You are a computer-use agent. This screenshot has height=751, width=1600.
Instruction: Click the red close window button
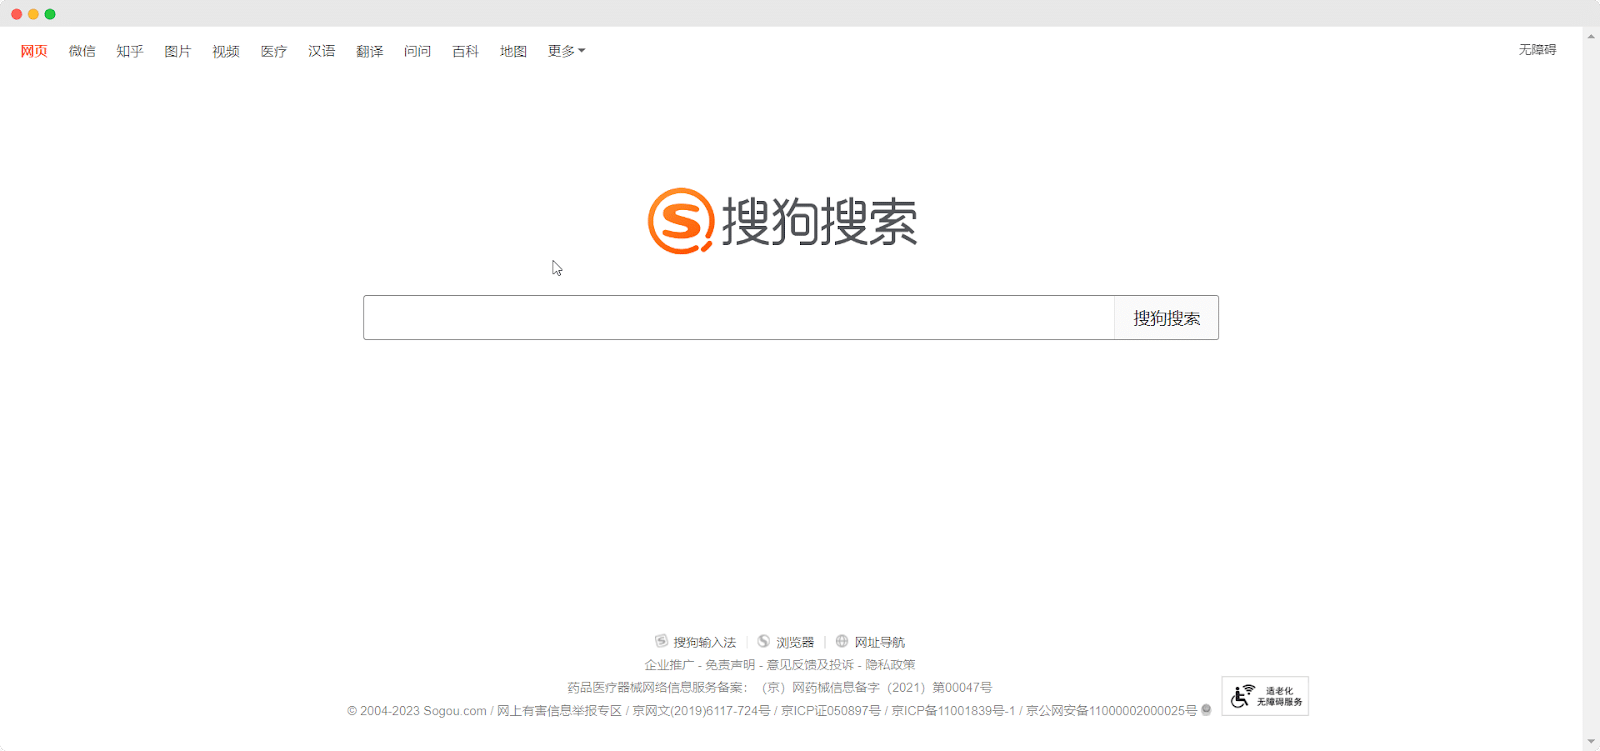click(x=16, y=14)
